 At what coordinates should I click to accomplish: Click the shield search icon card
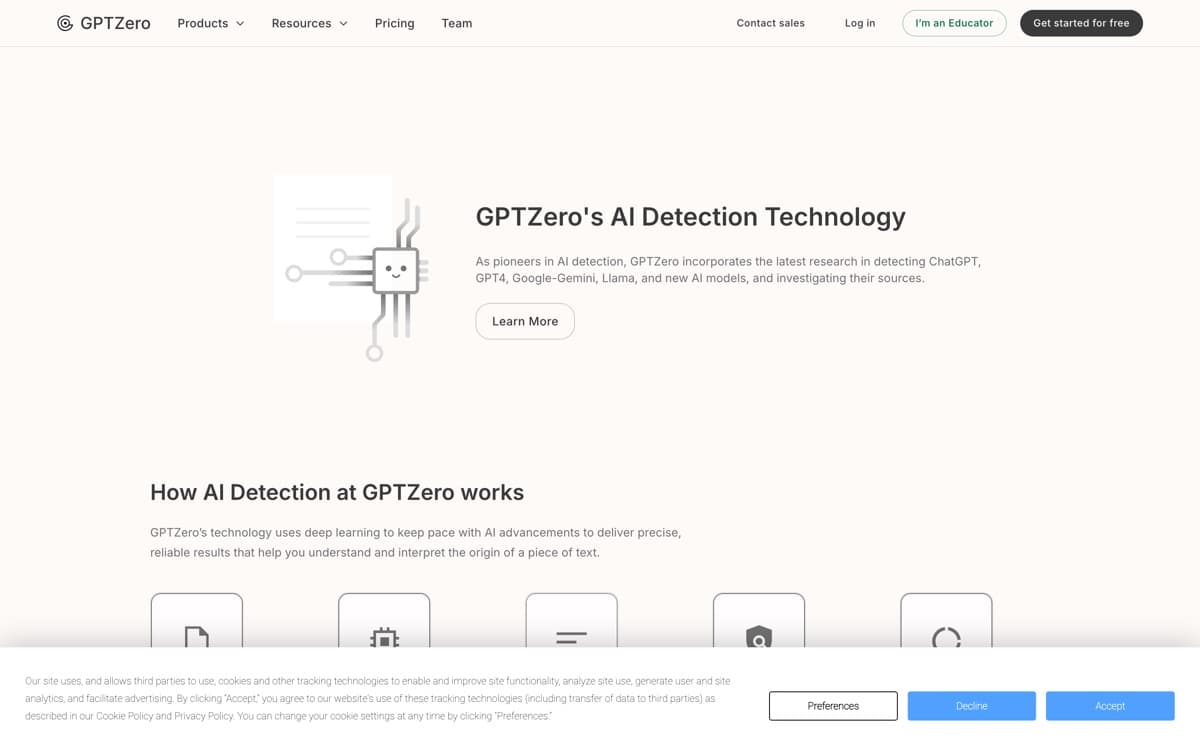click(759, 621)
